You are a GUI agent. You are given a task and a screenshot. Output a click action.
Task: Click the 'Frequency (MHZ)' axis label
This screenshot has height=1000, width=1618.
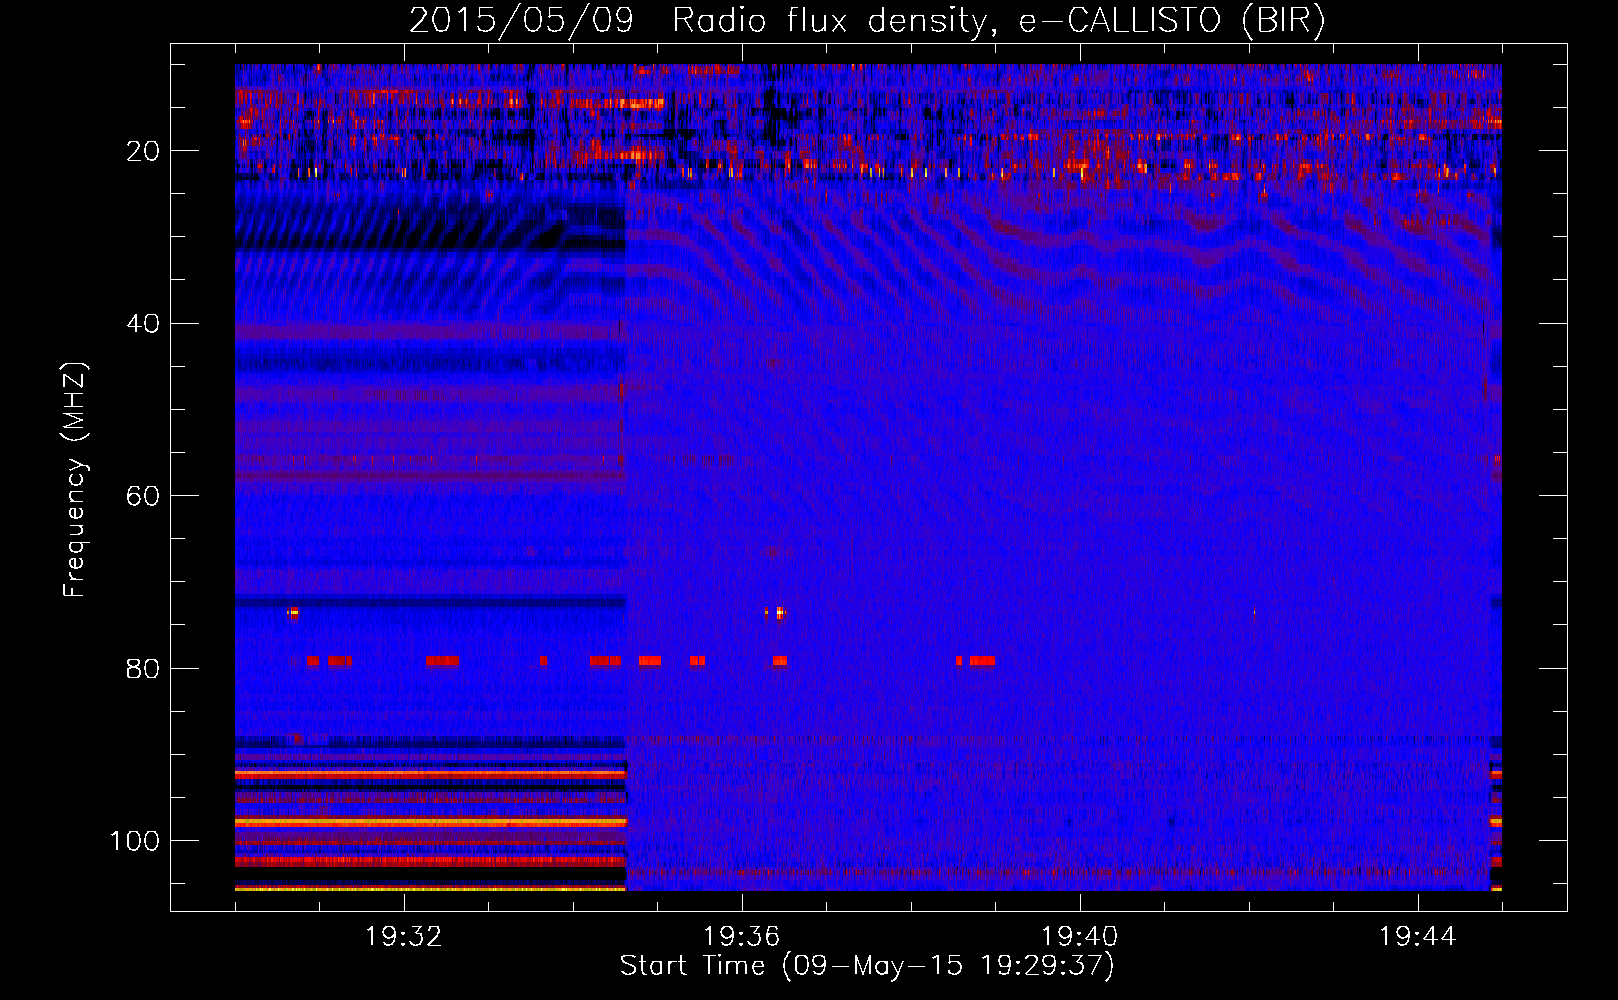(75, 480)
